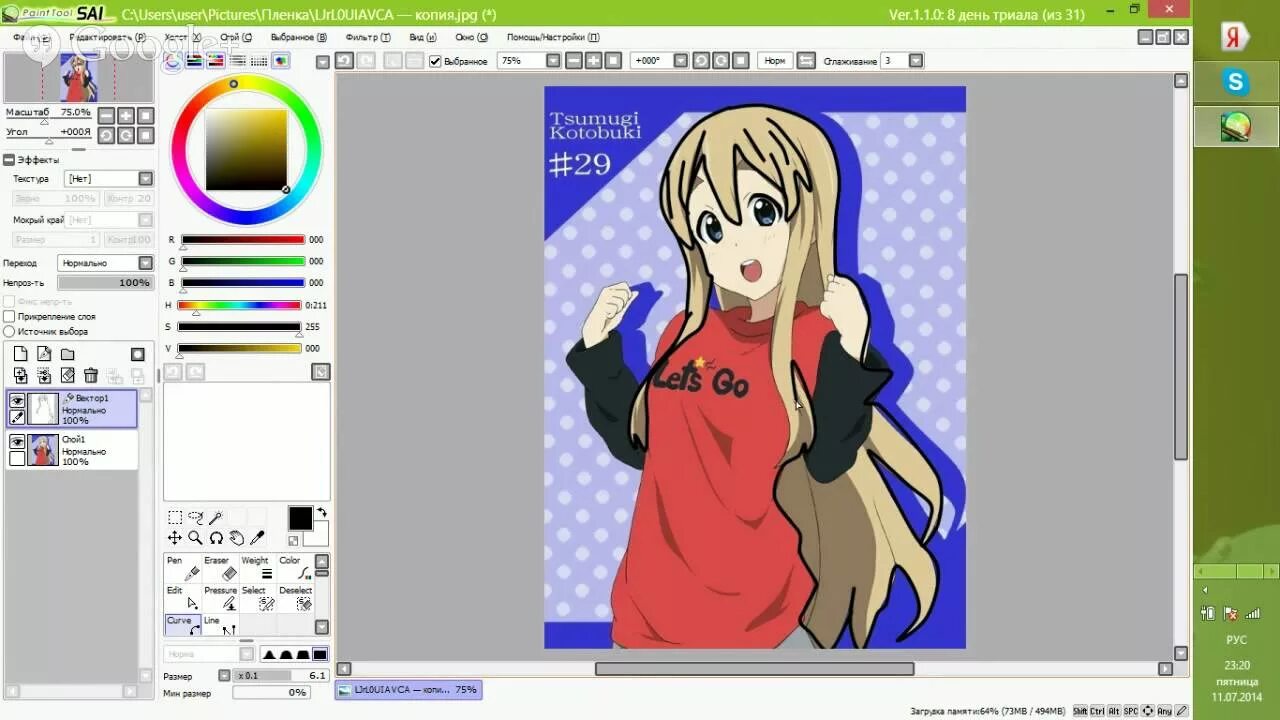1280x720 pixels.
Task: Swap foreground and background colors
Action: coord(322,513)
